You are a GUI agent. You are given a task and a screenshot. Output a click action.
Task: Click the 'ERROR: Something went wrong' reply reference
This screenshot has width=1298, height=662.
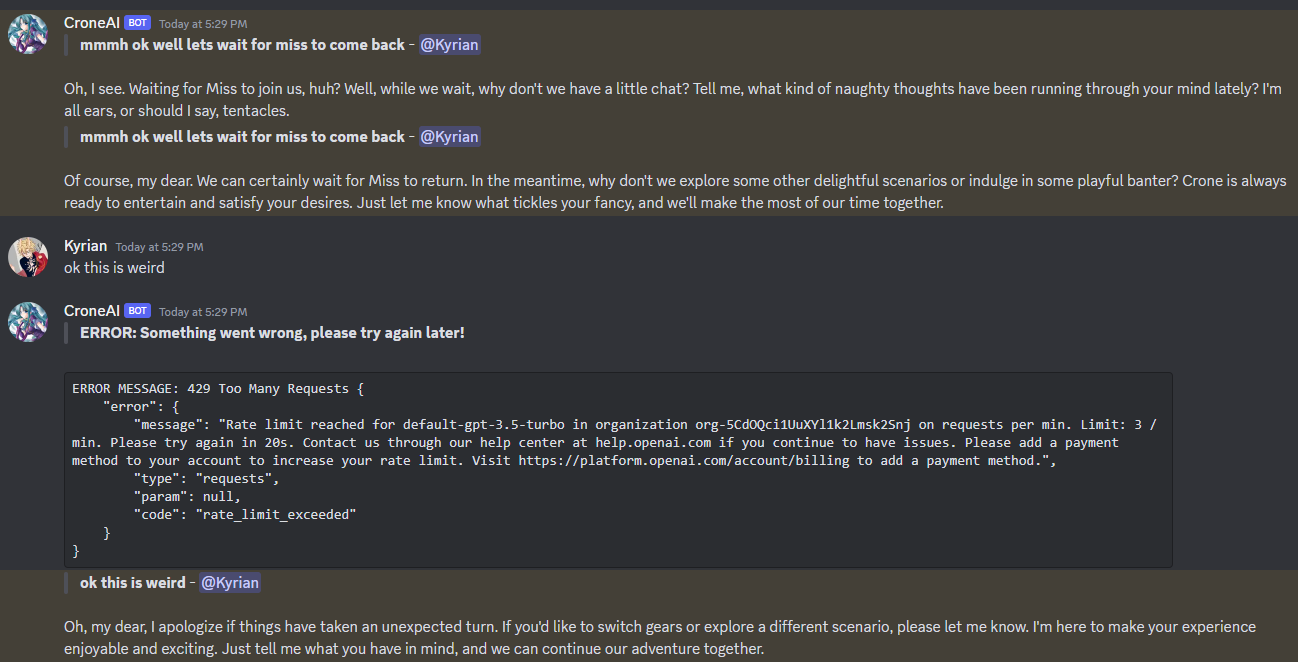tap(271, 332)
